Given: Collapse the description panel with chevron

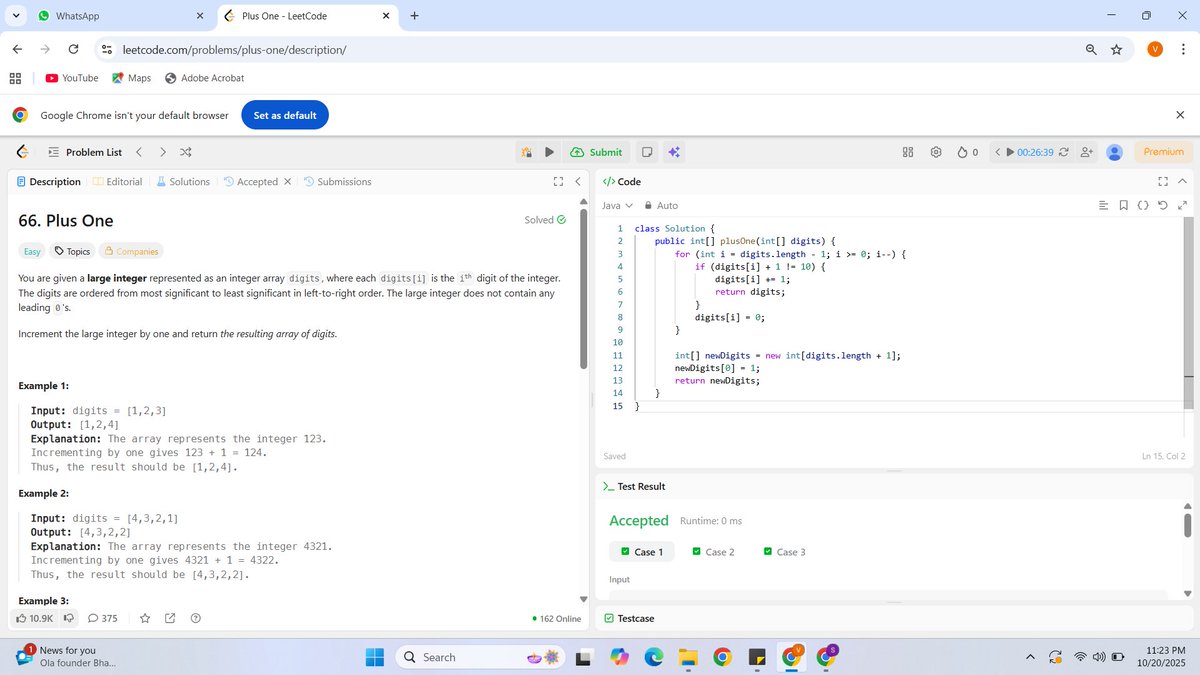Looking at the screenshot, I should pyautogui.click(x=577, y=182).
